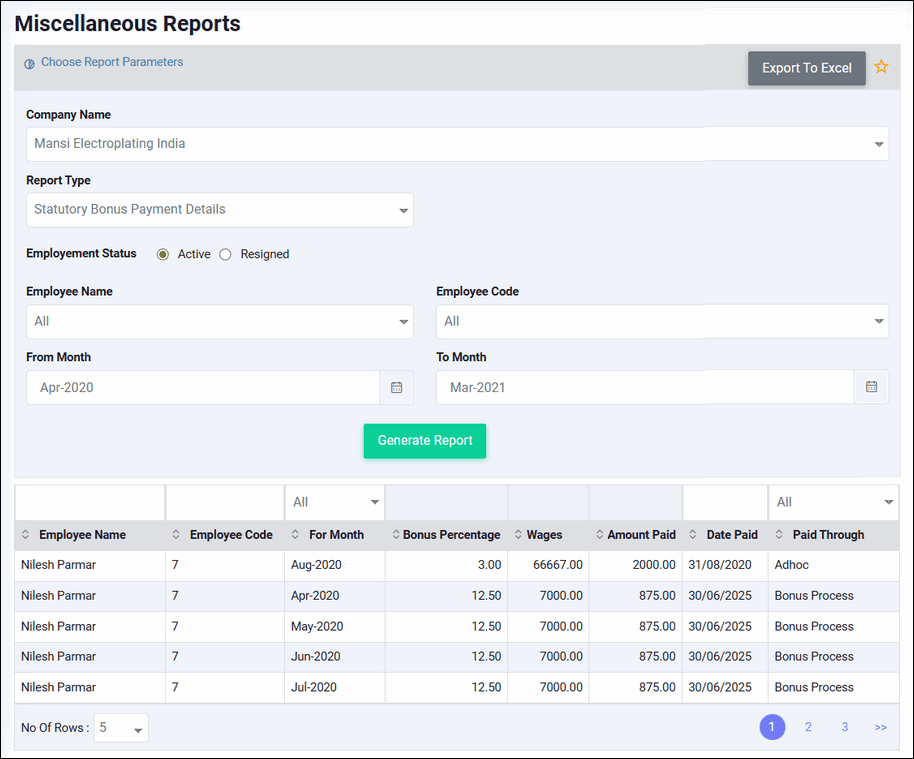914x759 pixels.
Task: Open the Report Type dropdown
Action: click(404, 210)
